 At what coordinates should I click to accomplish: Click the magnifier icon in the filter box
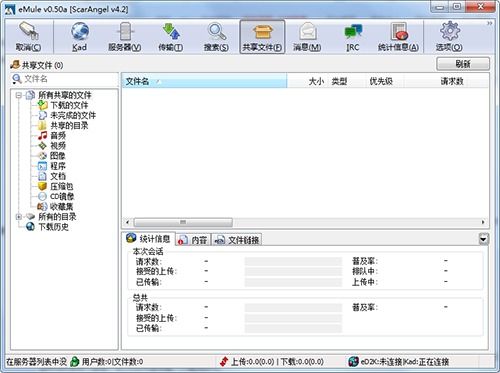click(x=17, y=79)
